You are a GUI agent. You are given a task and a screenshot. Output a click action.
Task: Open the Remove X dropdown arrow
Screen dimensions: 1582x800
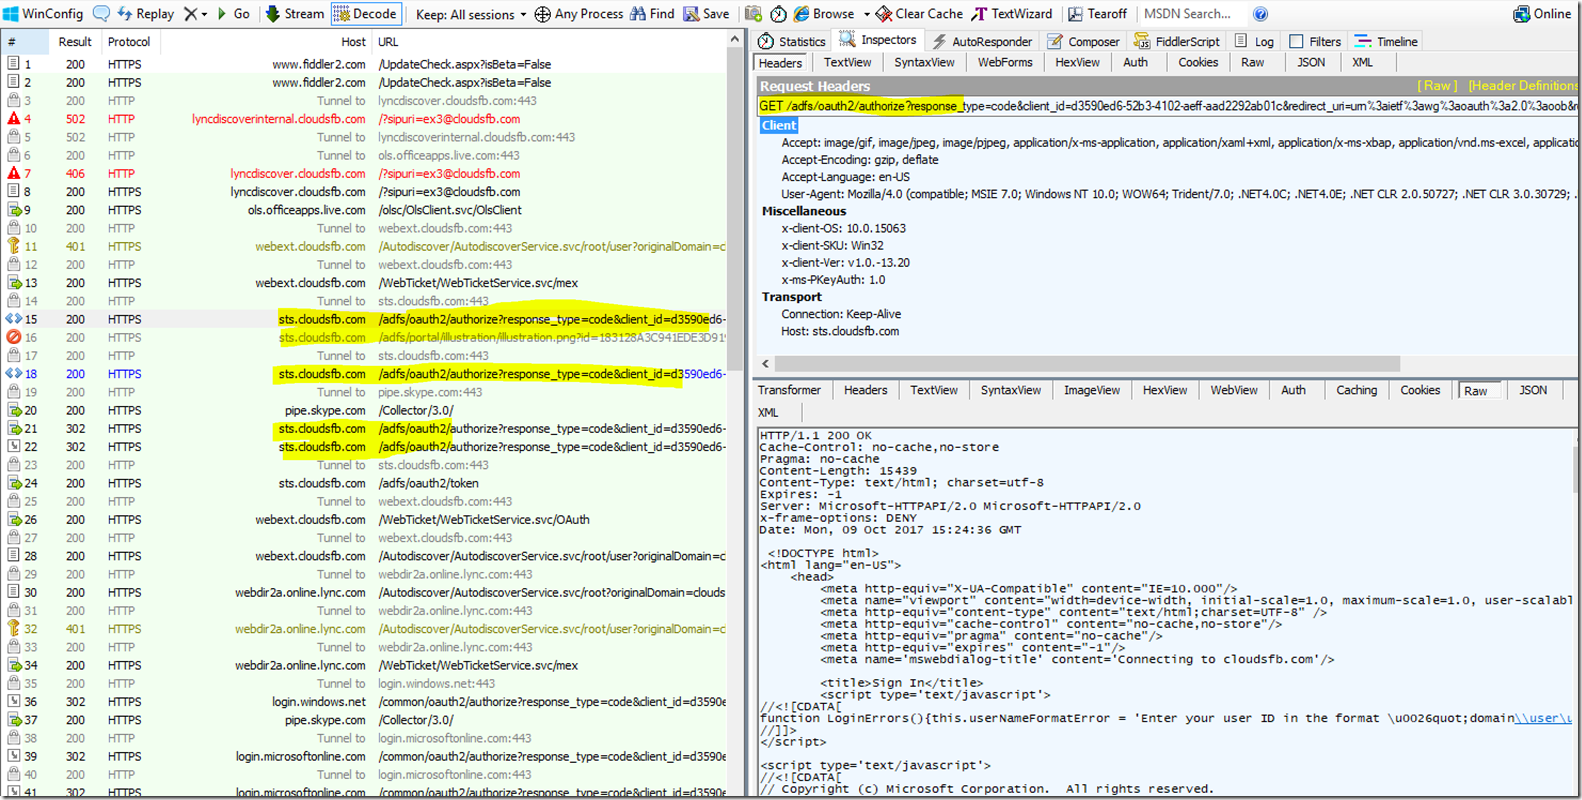tap(205, 14)
